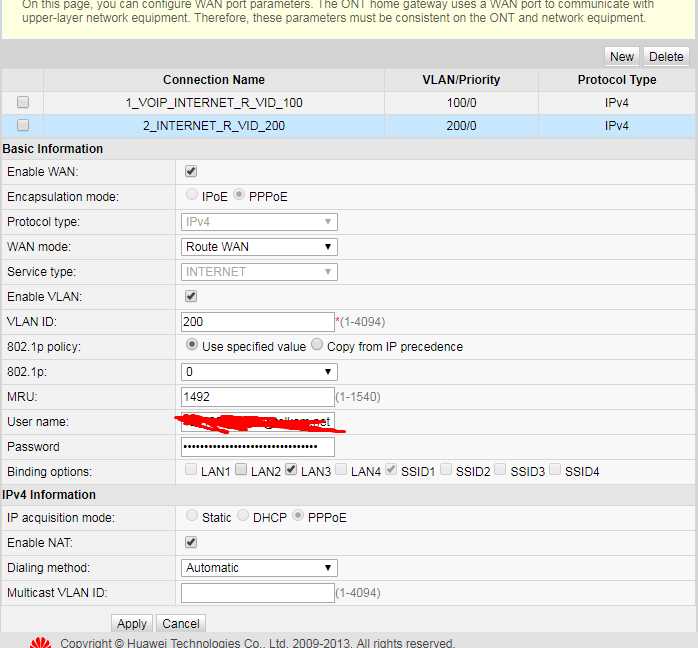
Task: Select PPPoE IP acquisition mode radio
Action: [x=298, y=515]
